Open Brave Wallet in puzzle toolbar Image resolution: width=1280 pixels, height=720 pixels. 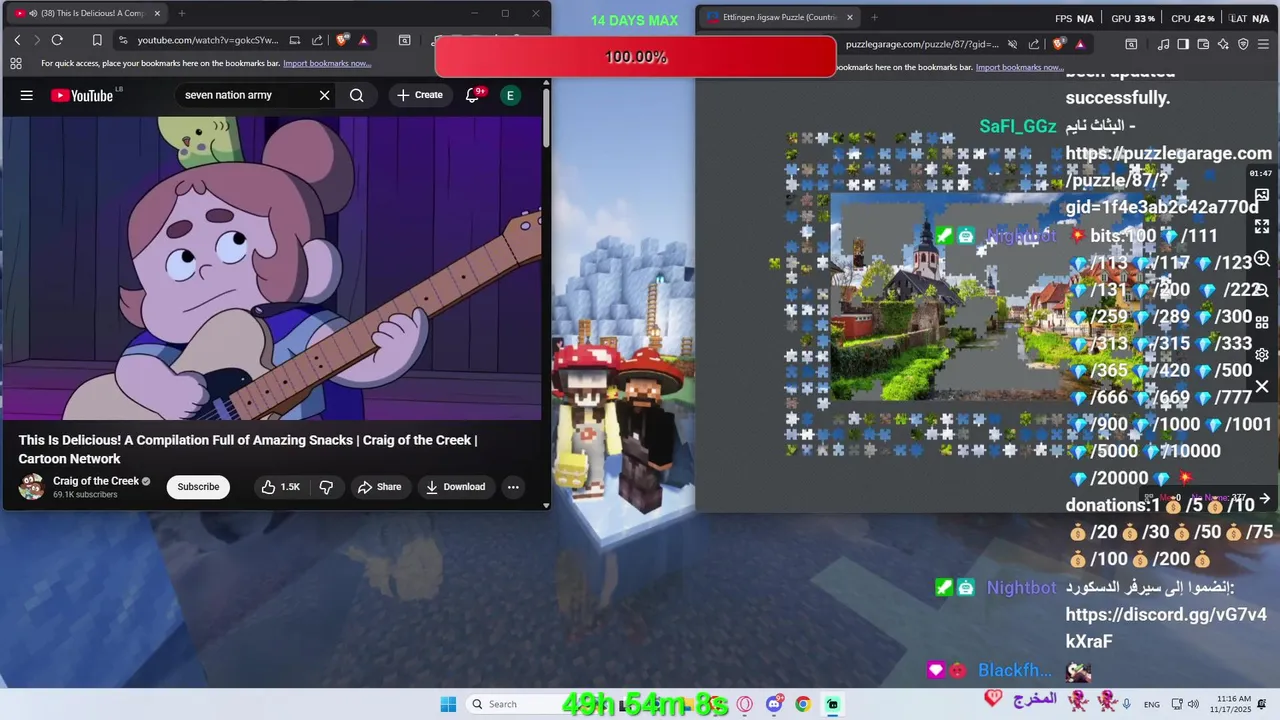[1203, 44]
